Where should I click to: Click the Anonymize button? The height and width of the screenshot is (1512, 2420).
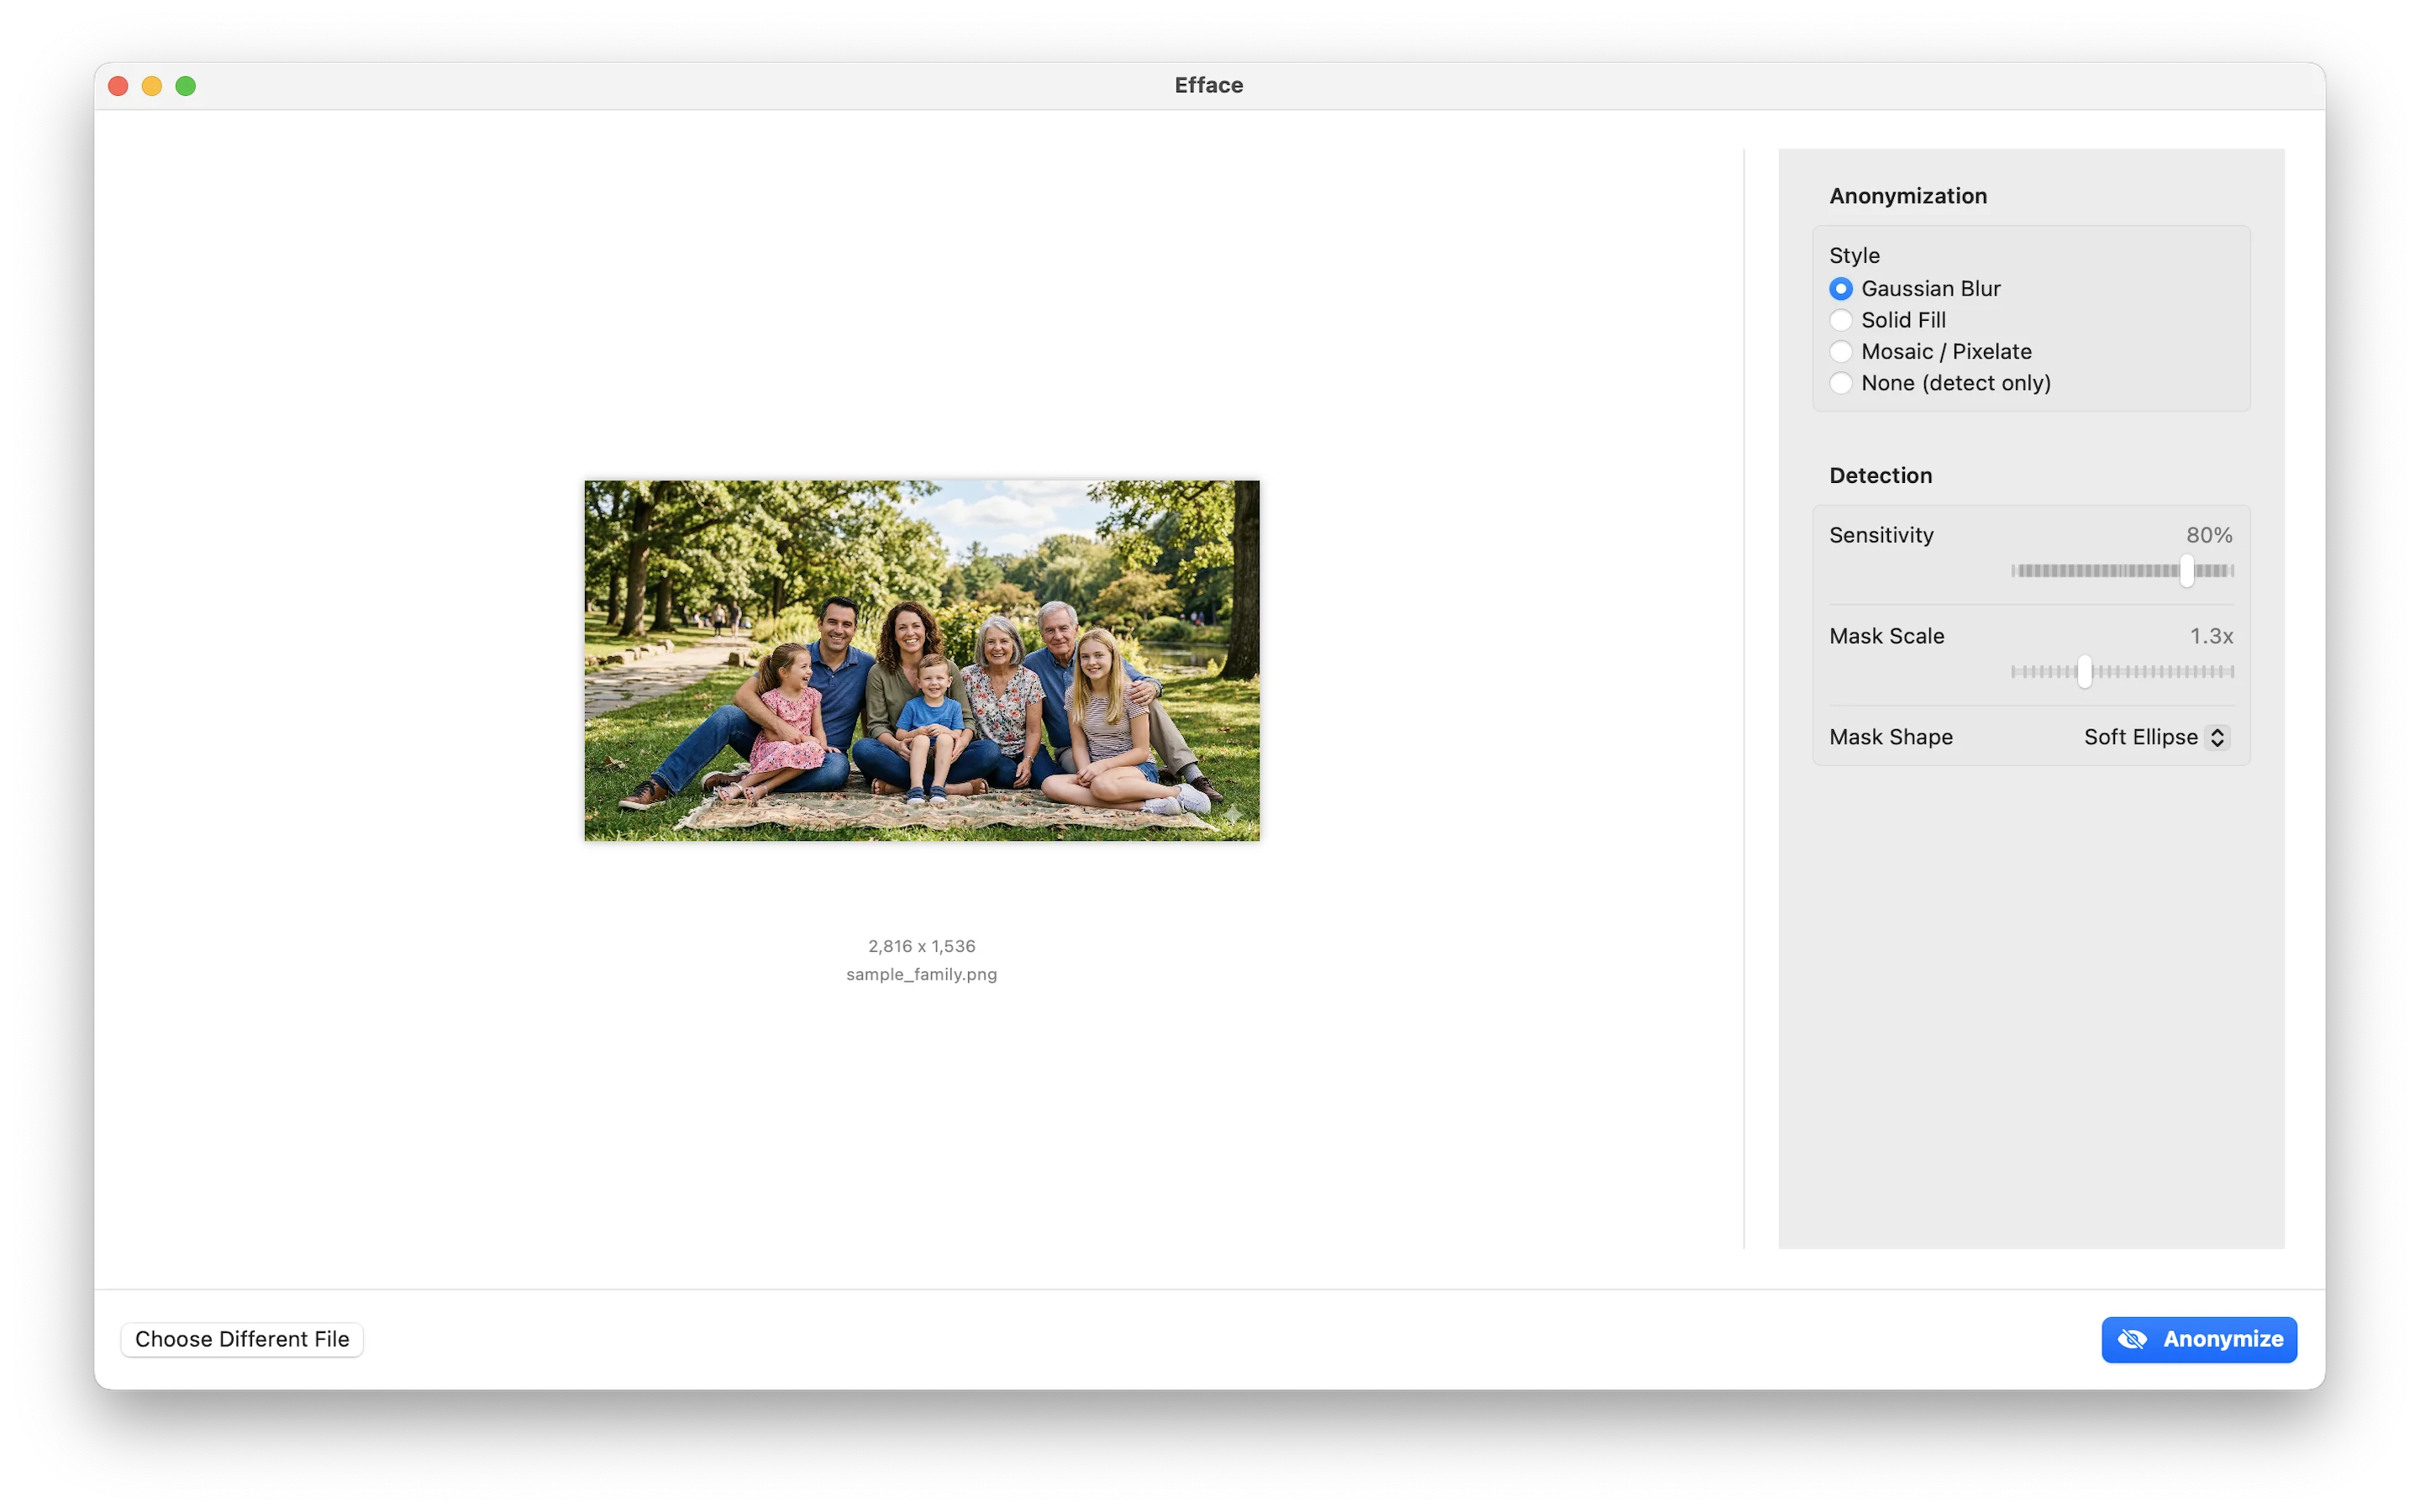2199,1339
